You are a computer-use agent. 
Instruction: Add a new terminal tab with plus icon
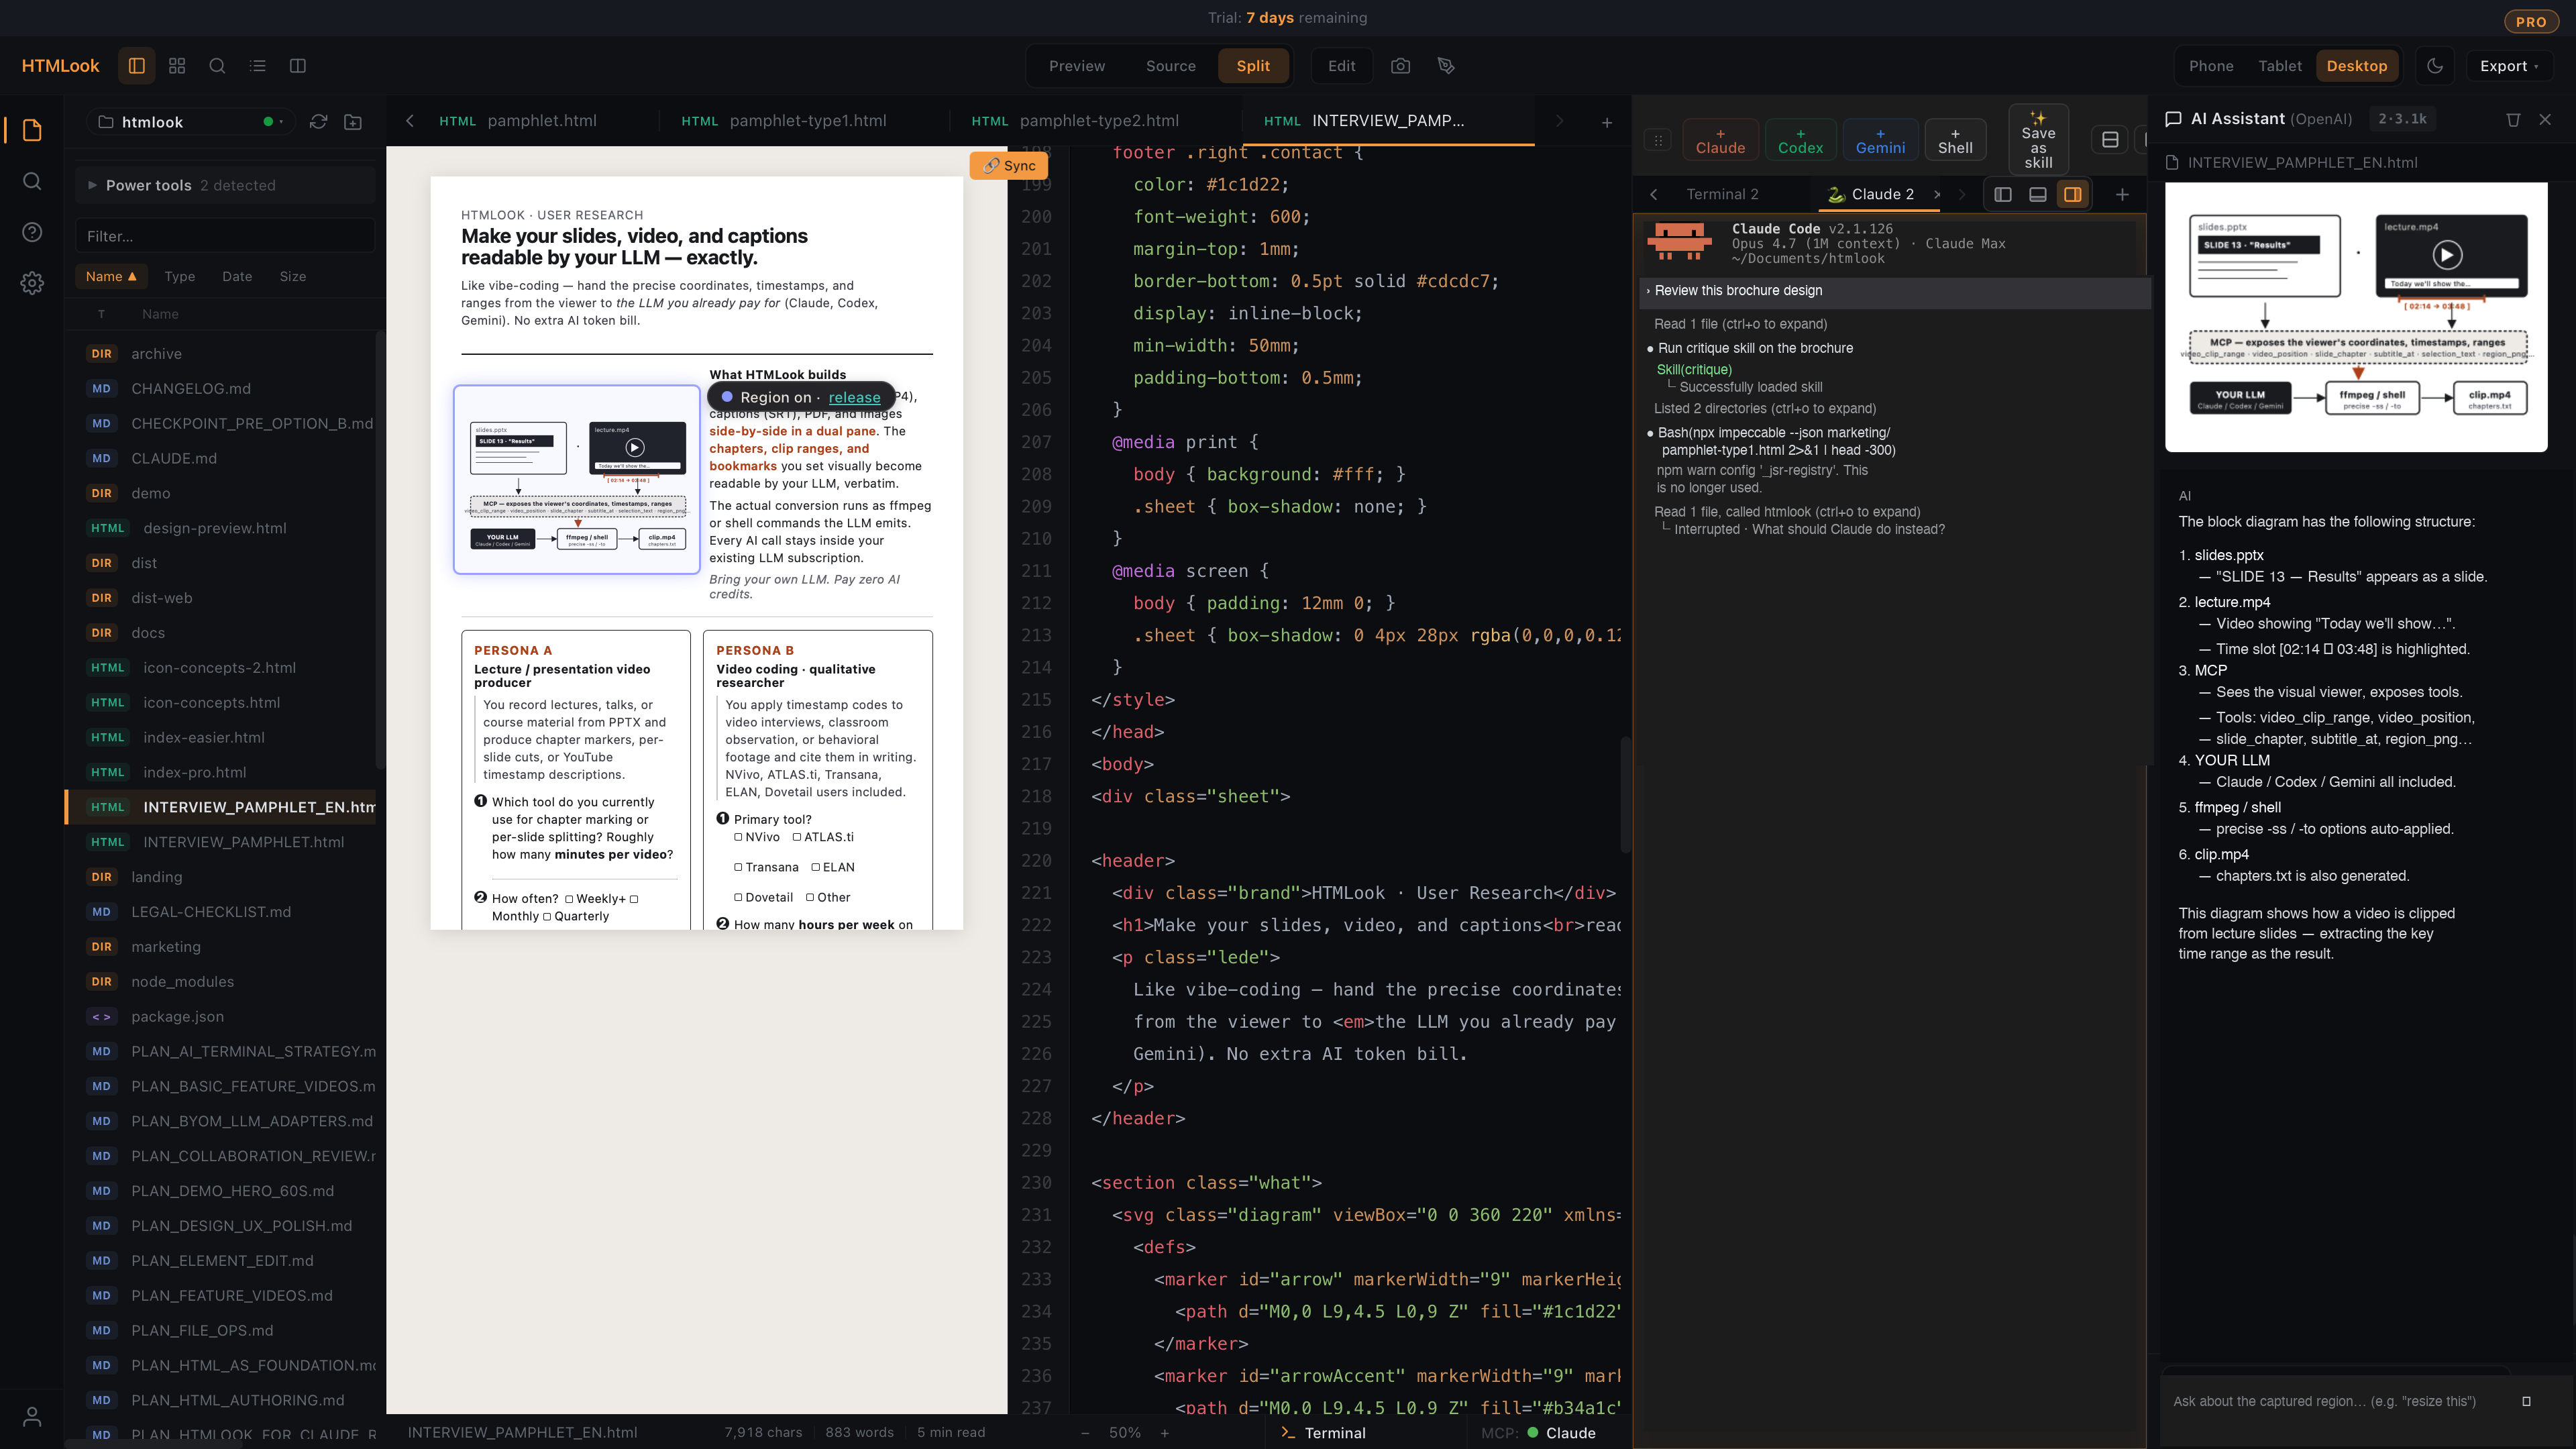tap(2122, 194)
